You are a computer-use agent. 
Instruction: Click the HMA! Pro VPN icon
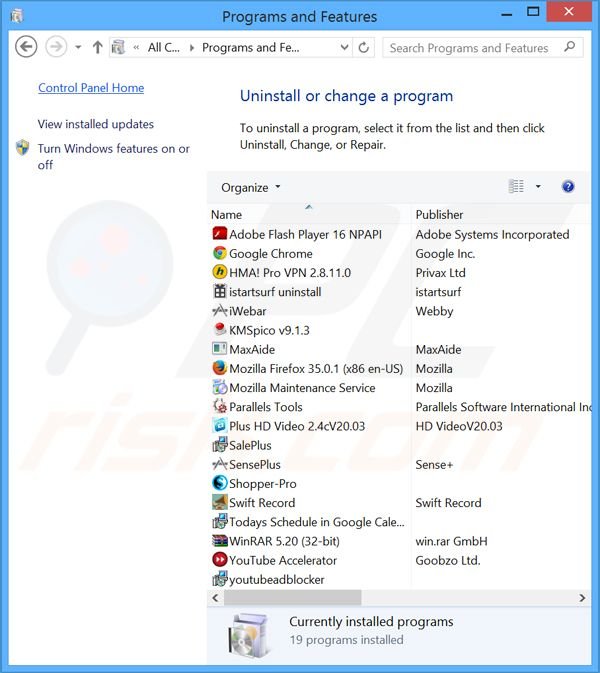tap(219, 272)
